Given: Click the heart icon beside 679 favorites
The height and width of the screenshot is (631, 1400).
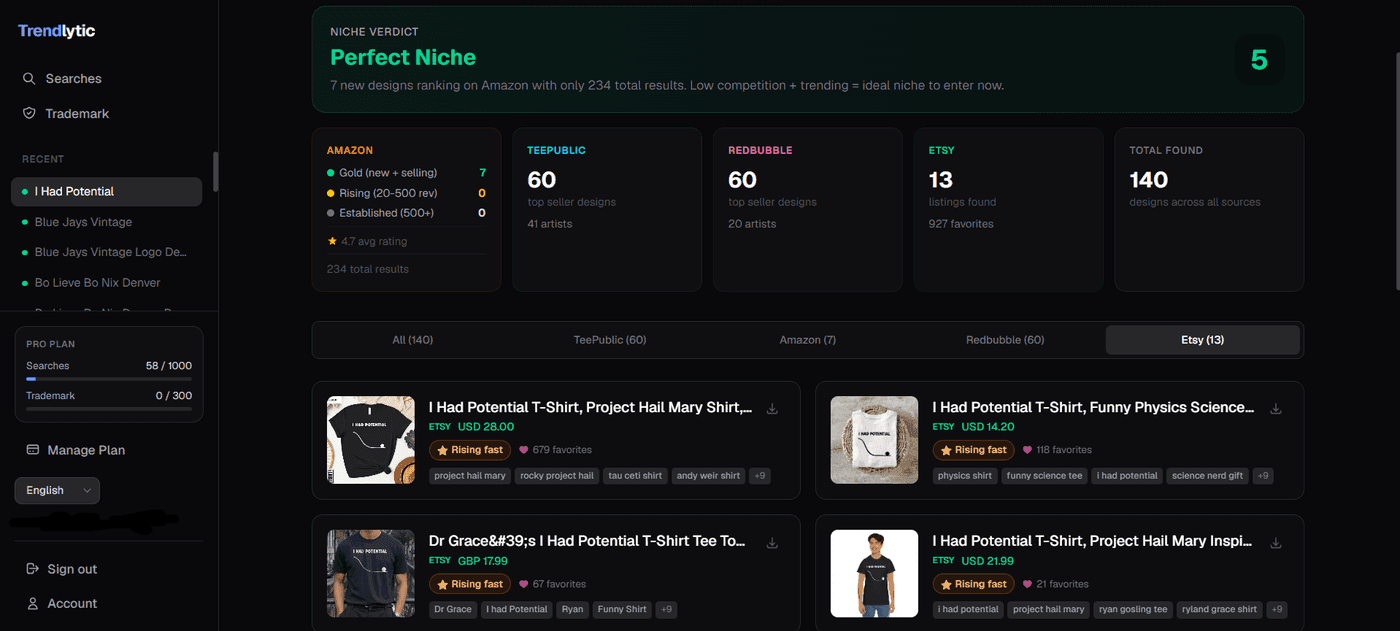Looking at the screenshot, I should tap(524, 450).
